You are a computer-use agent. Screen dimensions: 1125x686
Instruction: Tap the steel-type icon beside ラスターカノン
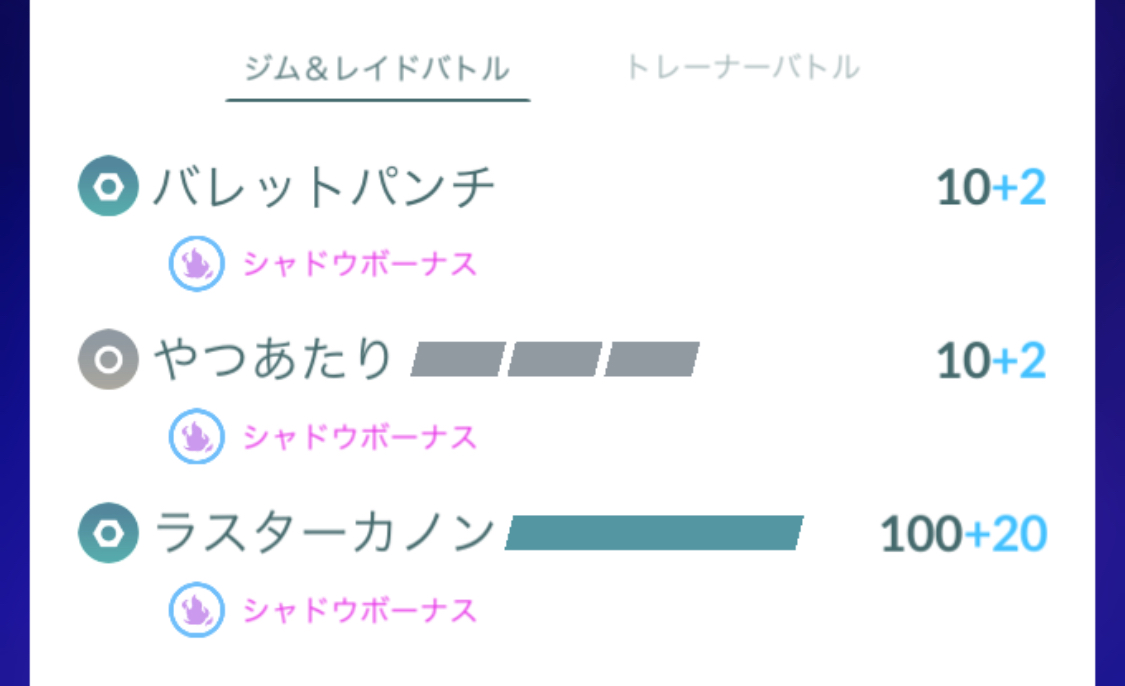point(108,533)
